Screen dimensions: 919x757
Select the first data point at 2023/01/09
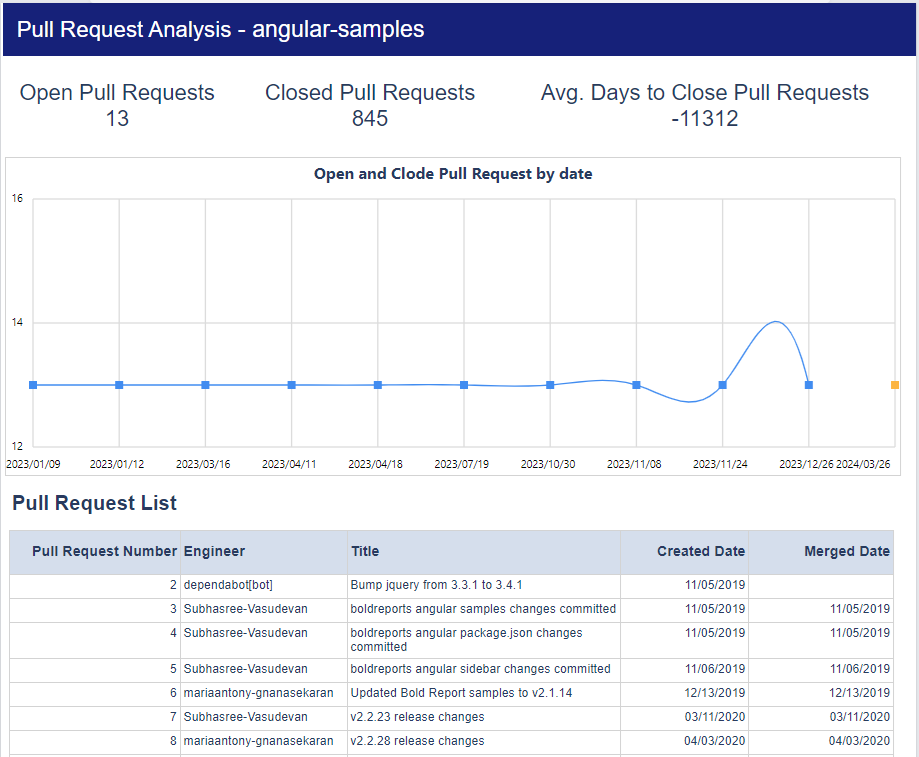(x=33, y=384)
